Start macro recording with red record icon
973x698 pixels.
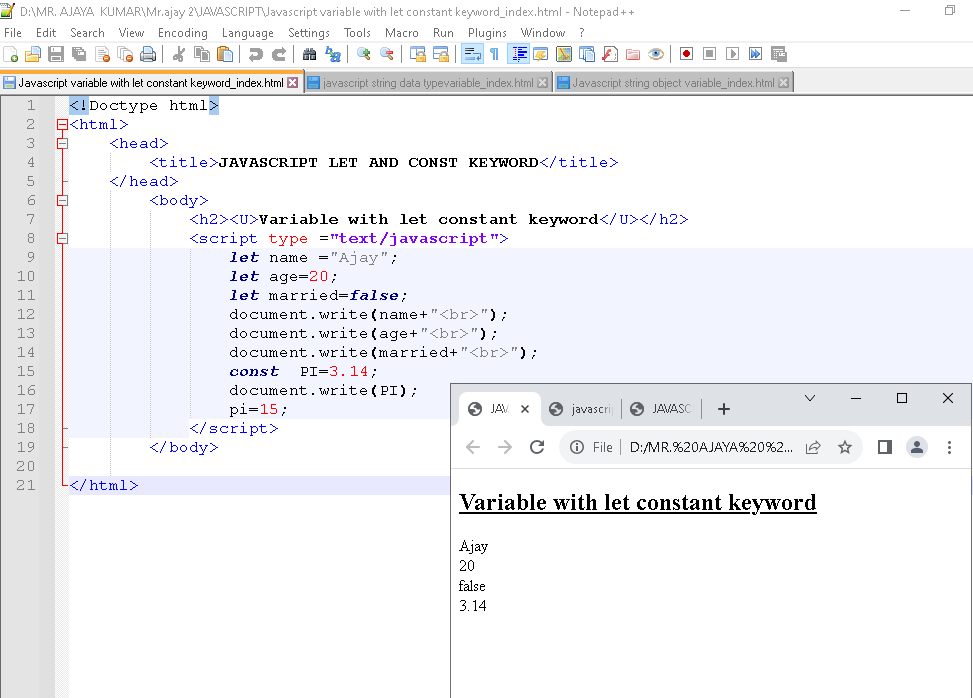[x=687, y=54]
